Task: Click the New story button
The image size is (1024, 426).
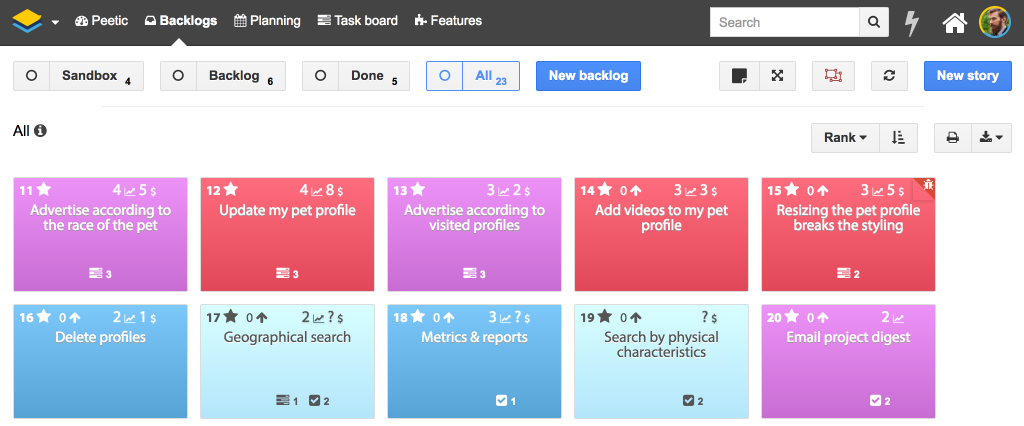Action: [967, 76]
